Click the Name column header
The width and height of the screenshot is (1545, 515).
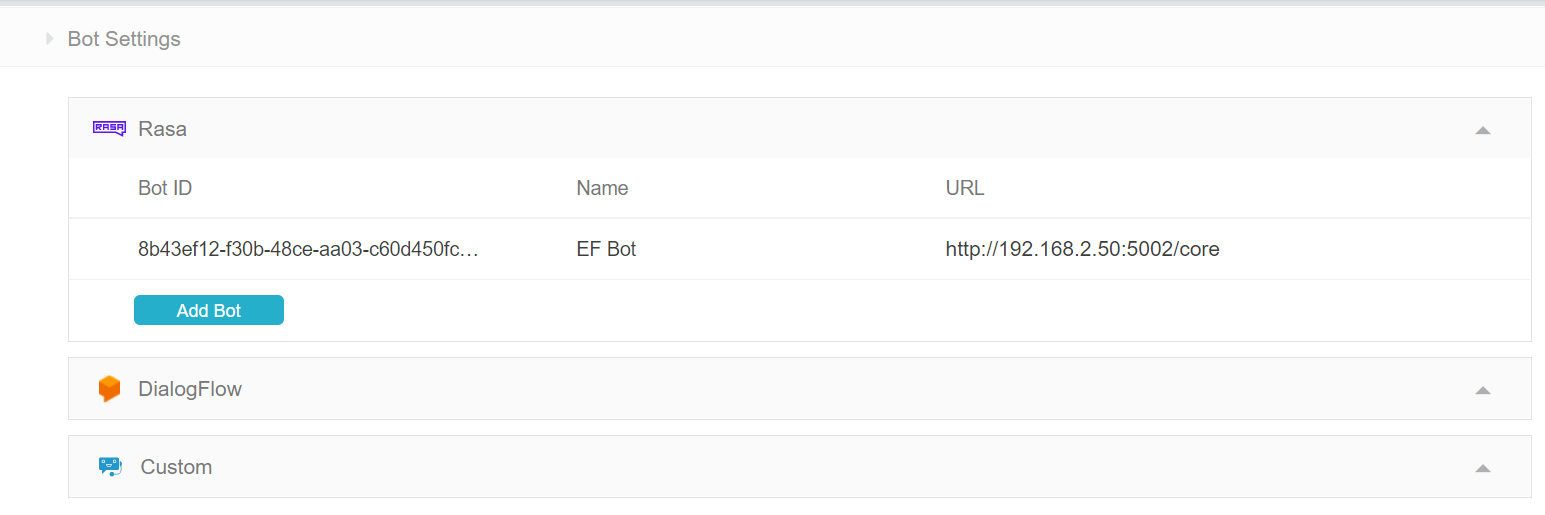tap(602, 188)
